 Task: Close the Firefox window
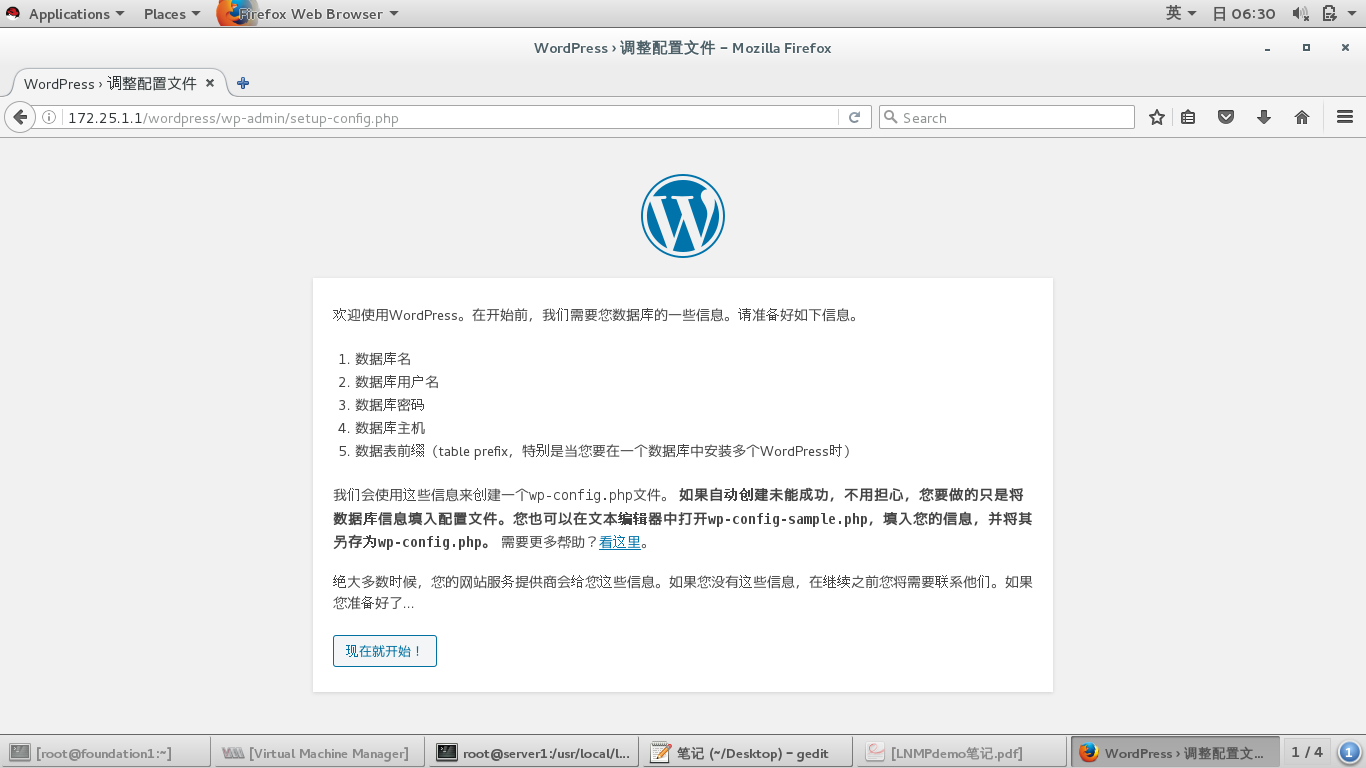[1344, 47]
